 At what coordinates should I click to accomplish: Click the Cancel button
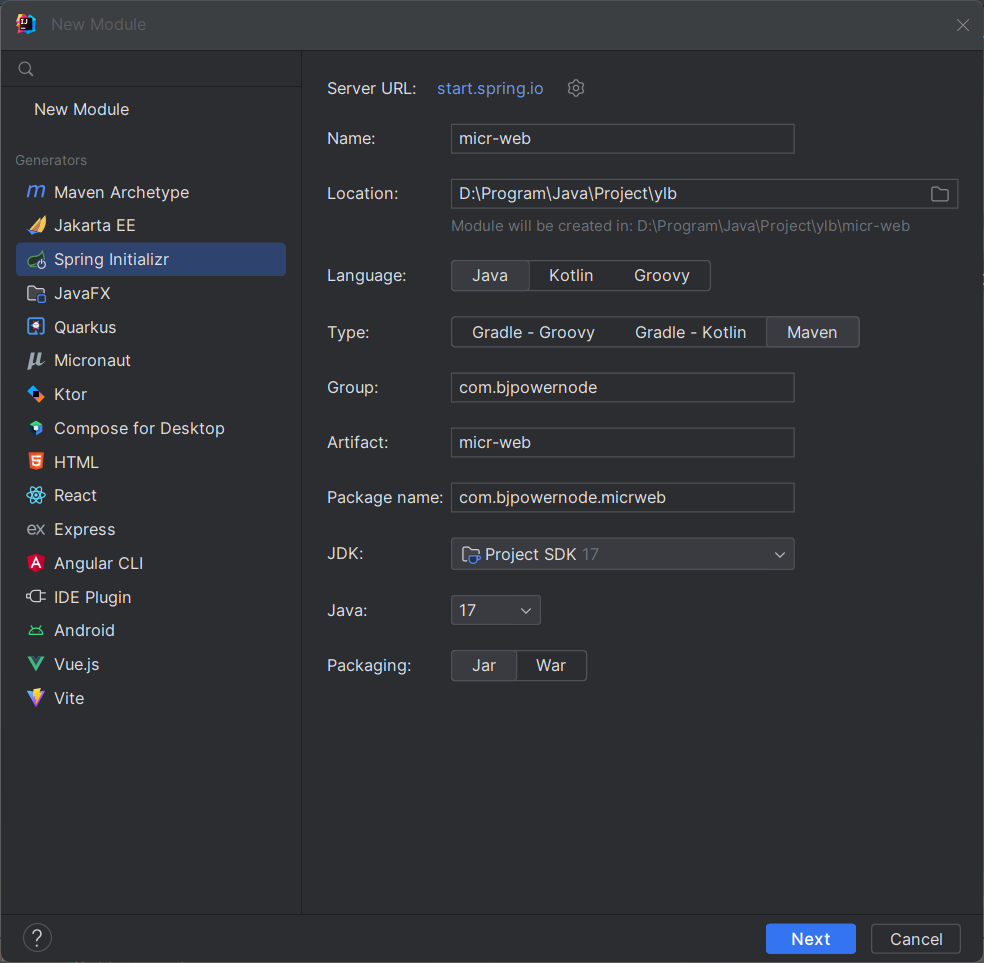(916, 939)
